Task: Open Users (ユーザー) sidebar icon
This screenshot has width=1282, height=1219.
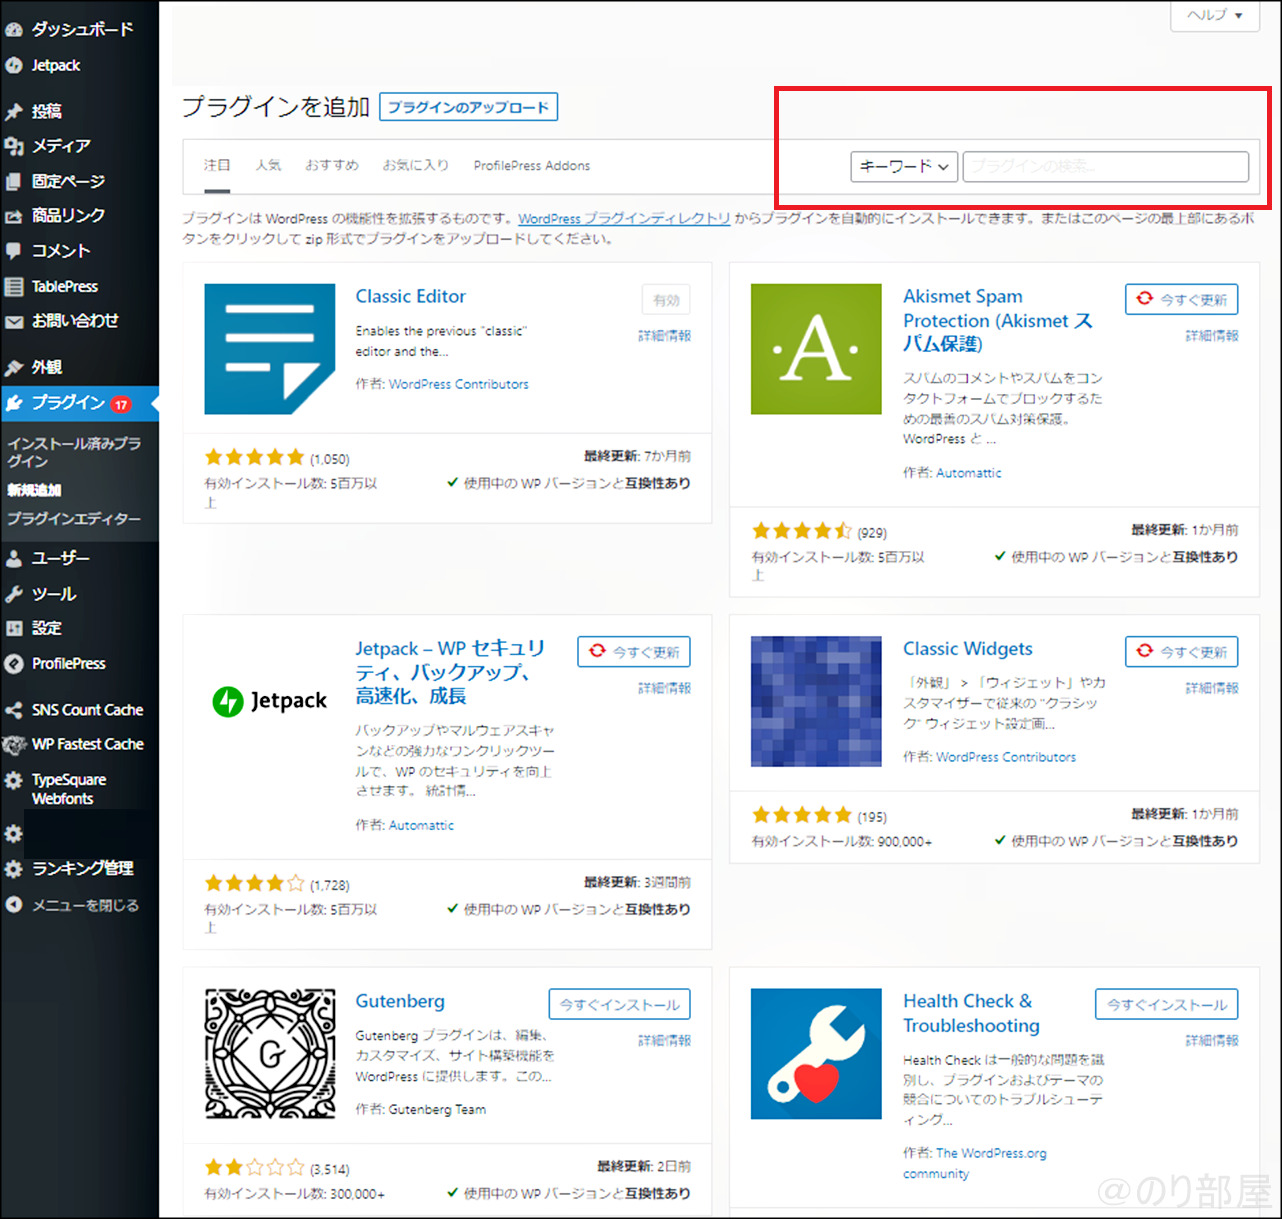Action: coord(14,559)
